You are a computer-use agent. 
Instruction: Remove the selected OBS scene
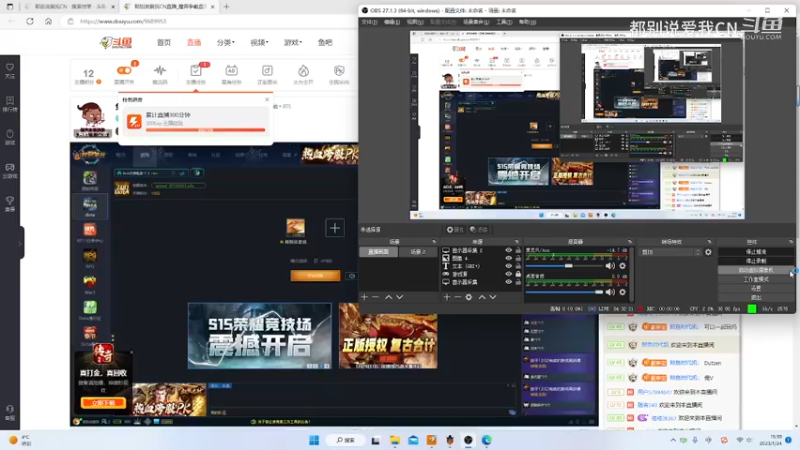pos(376,297)
